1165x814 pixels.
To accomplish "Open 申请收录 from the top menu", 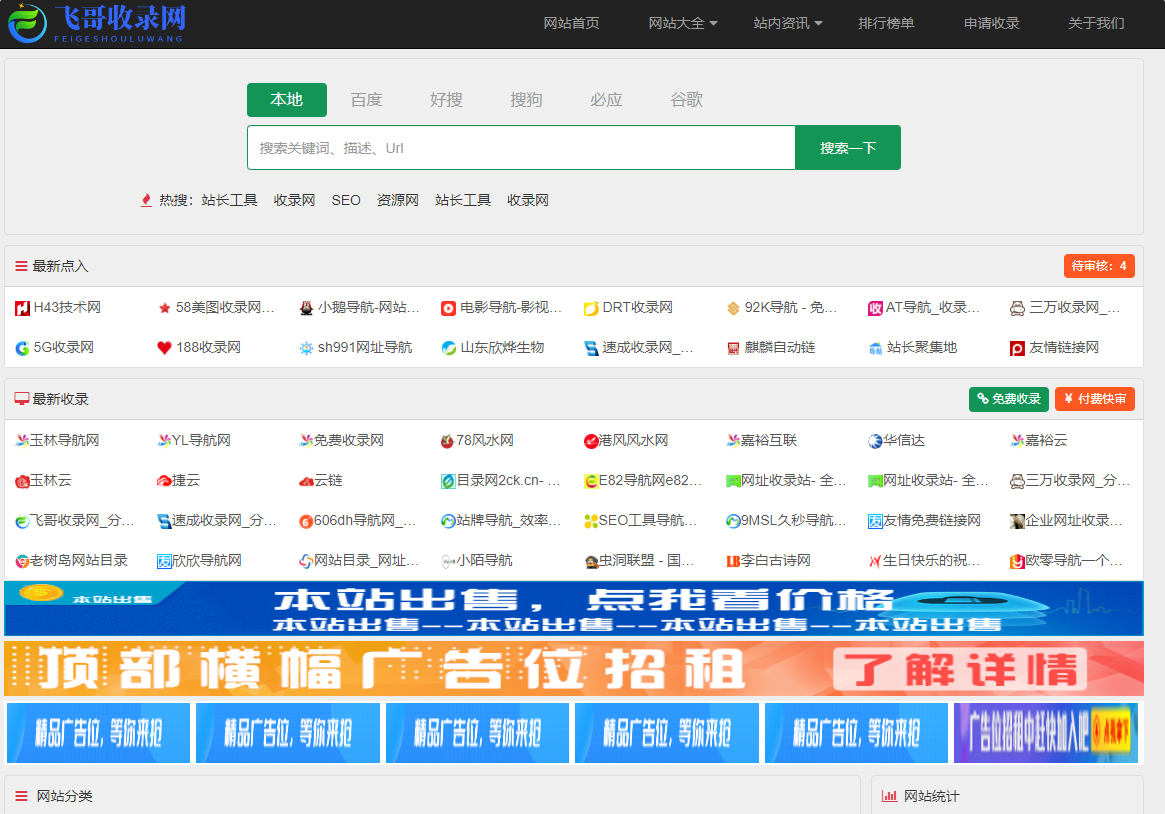I will [992, 23].
